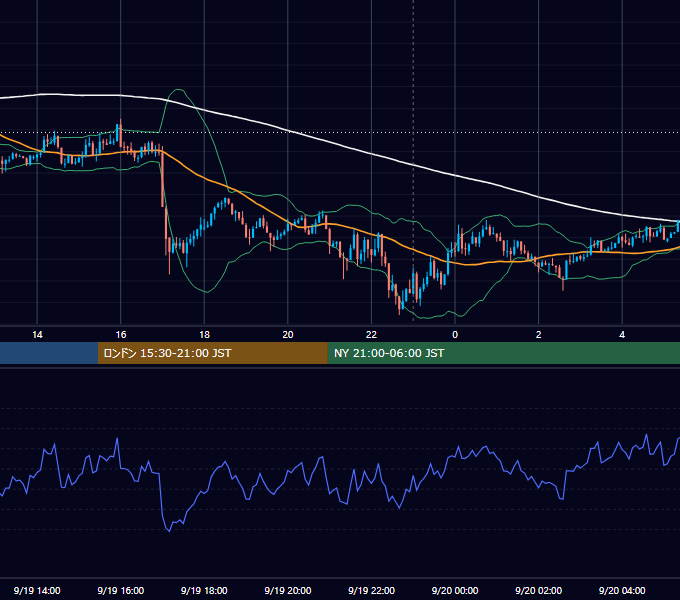Click the 9/19 14:00 date label
Image resolution: width=680 pixels, height=600 pixels.
coord(37,590)
